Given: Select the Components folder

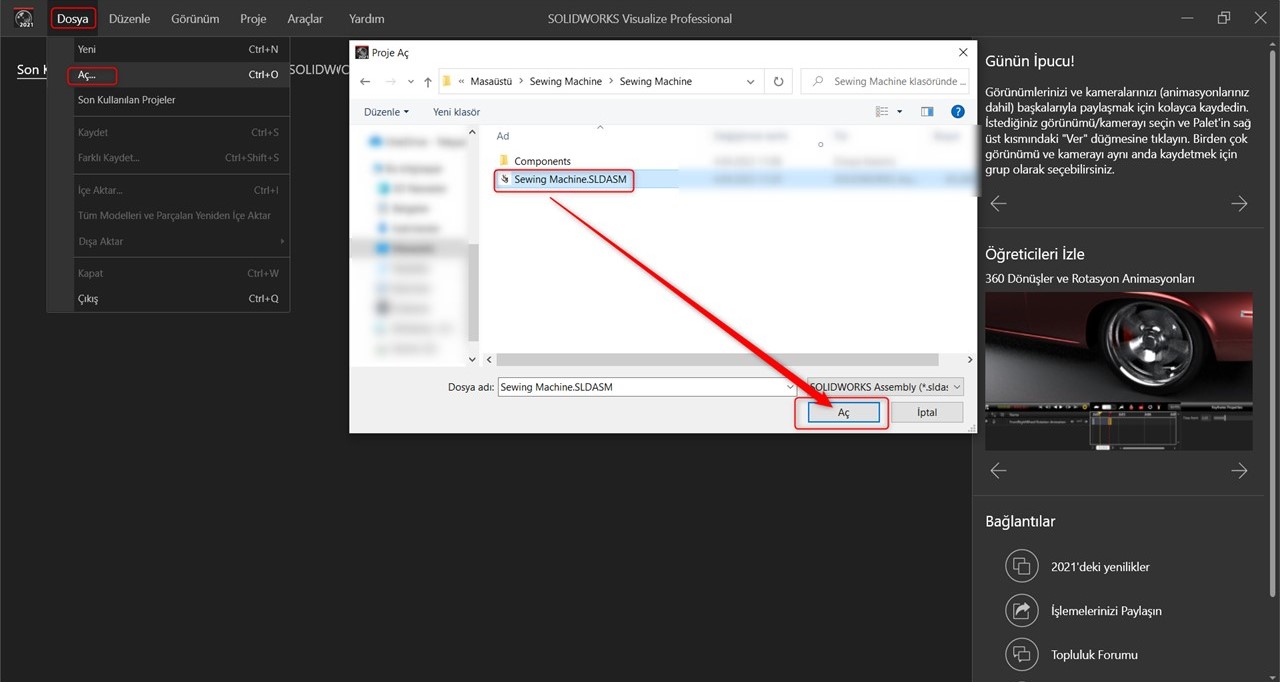Looking at the screenshot, I should pyautogui.click(x=542, y=161).
